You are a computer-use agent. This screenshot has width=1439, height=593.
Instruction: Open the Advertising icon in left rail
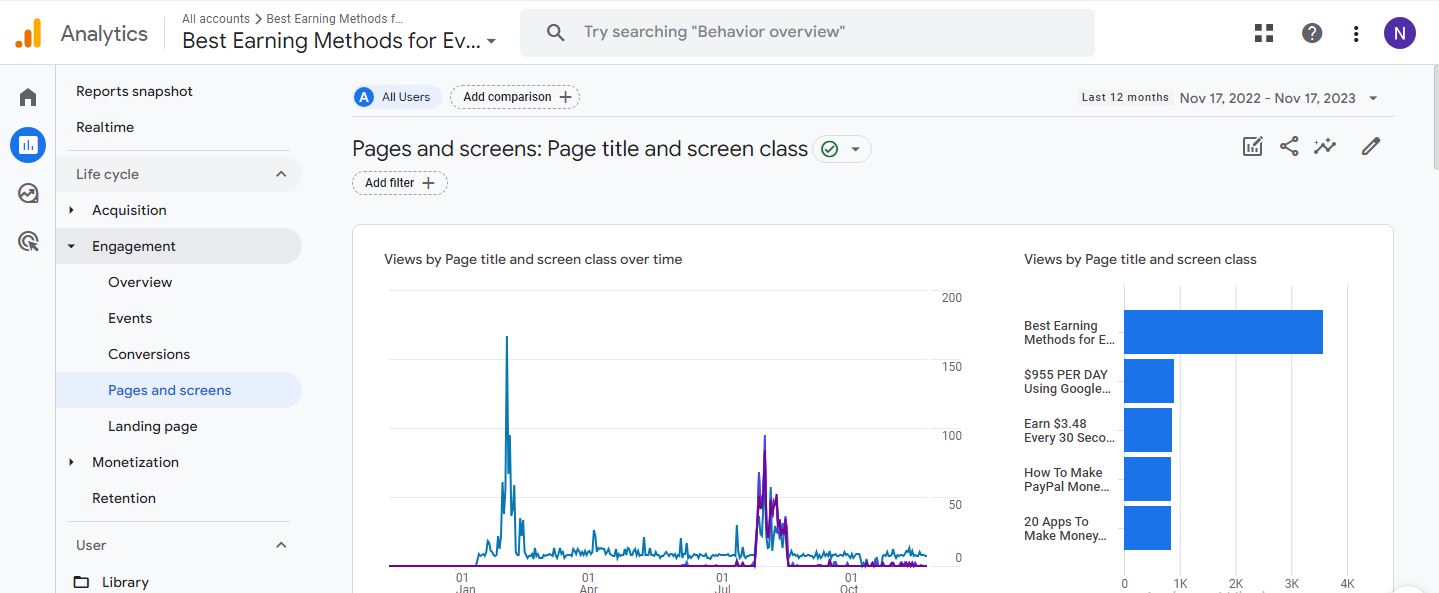(28, 241)
